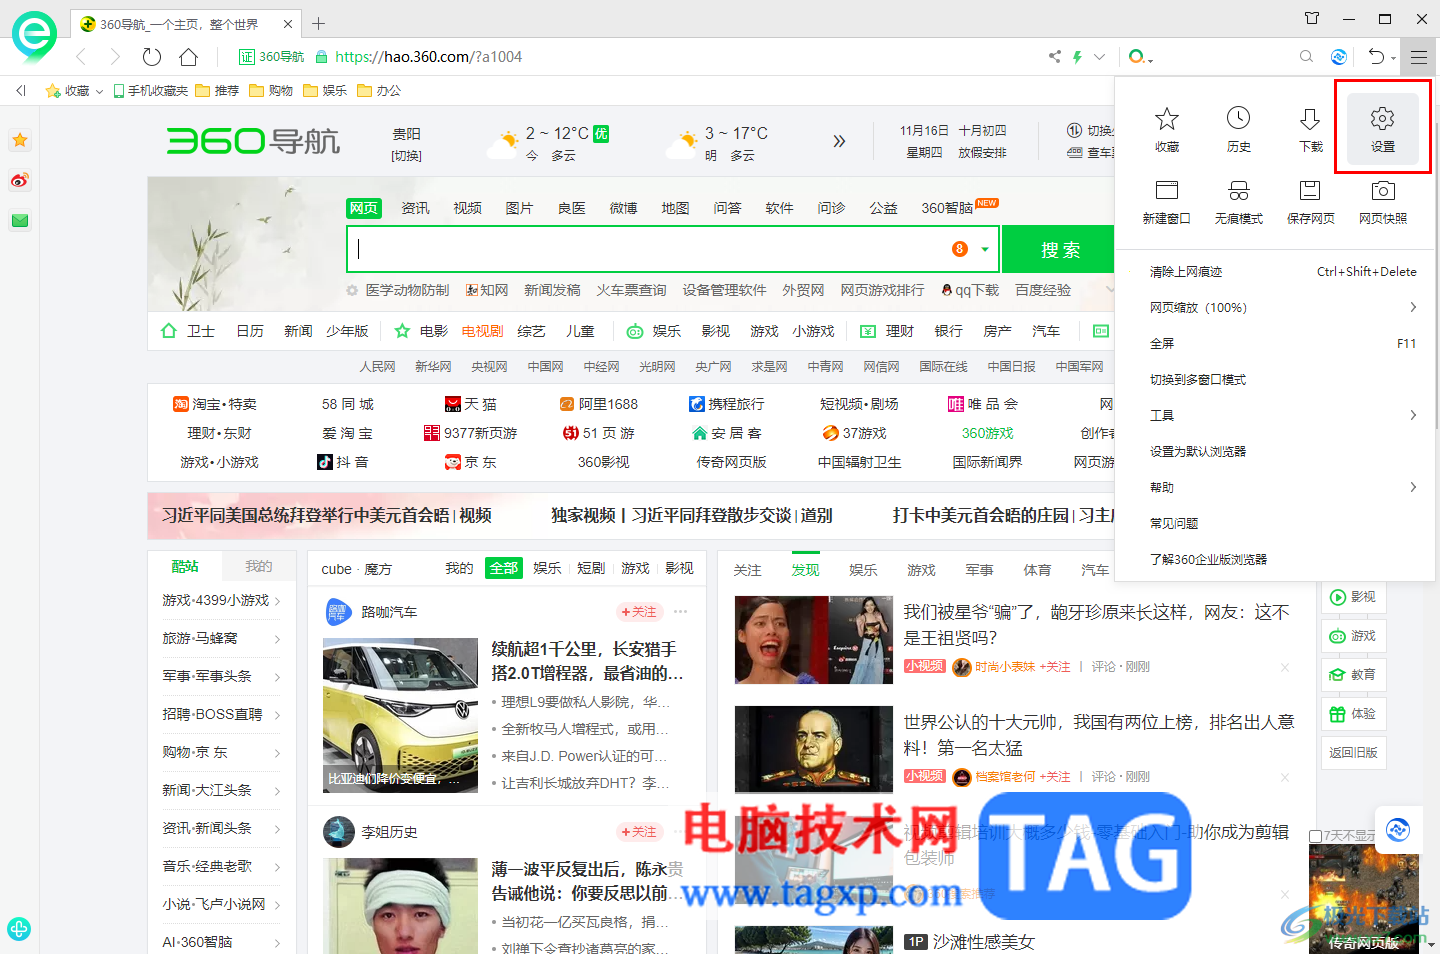1440x954 pixels.
Task: Save the current webpage via 保存网页
Action: 1310,200
